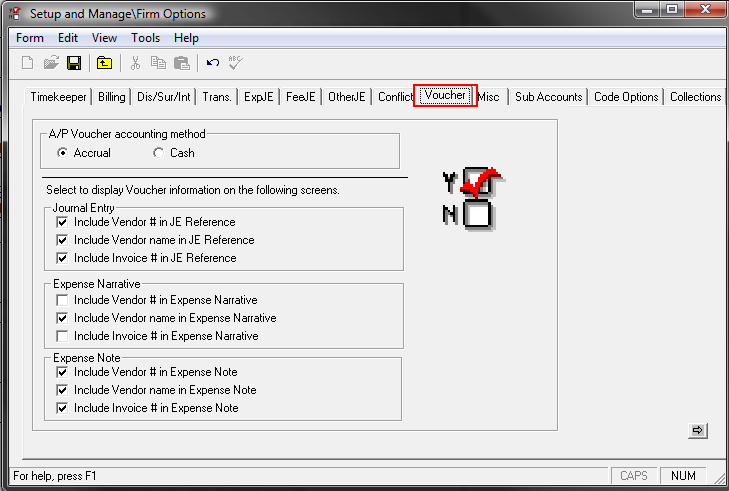Click the Open folder toolbar icon

51,63
